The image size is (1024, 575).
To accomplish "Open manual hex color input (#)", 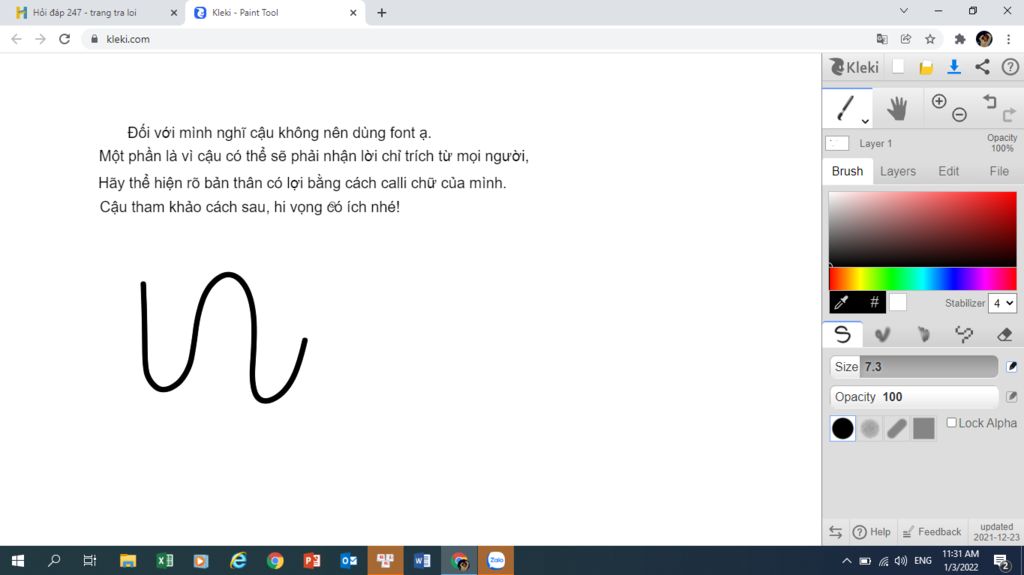I will click(x=874, y=302).
